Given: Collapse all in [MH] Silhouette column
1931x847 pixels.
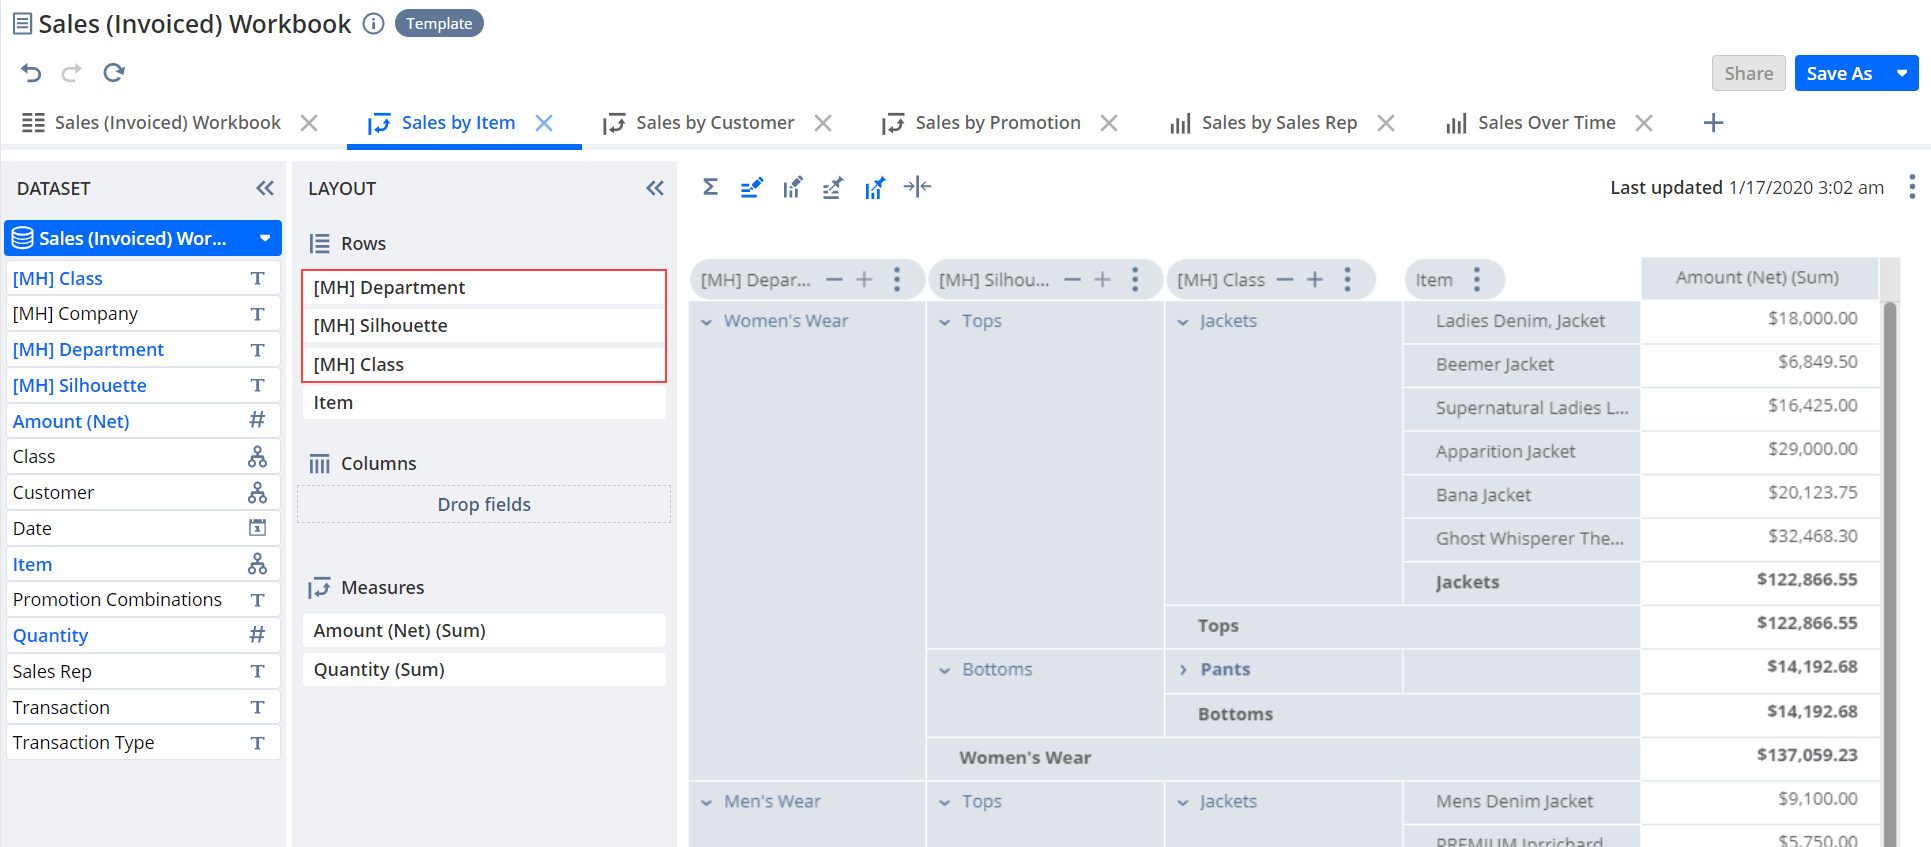Looking at the screenshot, I should [1072, 280].
